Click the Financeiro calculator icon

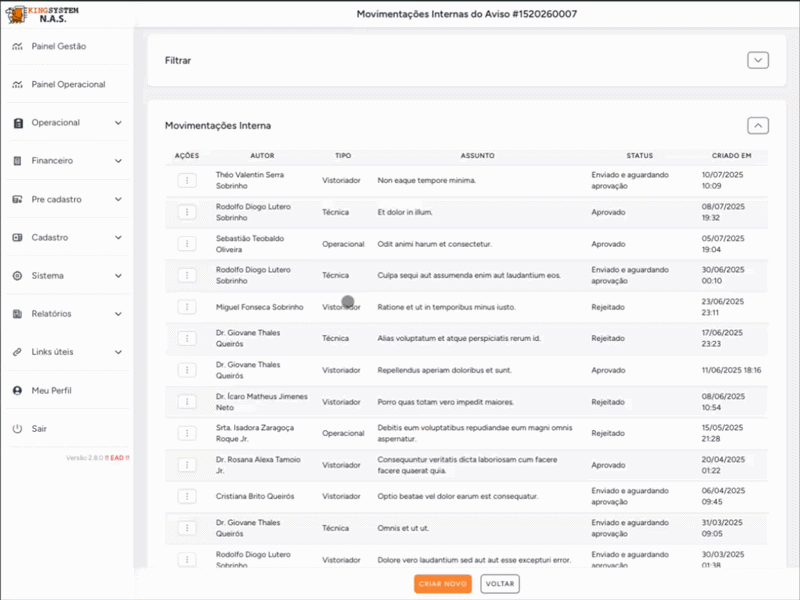(x=17, y=161)
